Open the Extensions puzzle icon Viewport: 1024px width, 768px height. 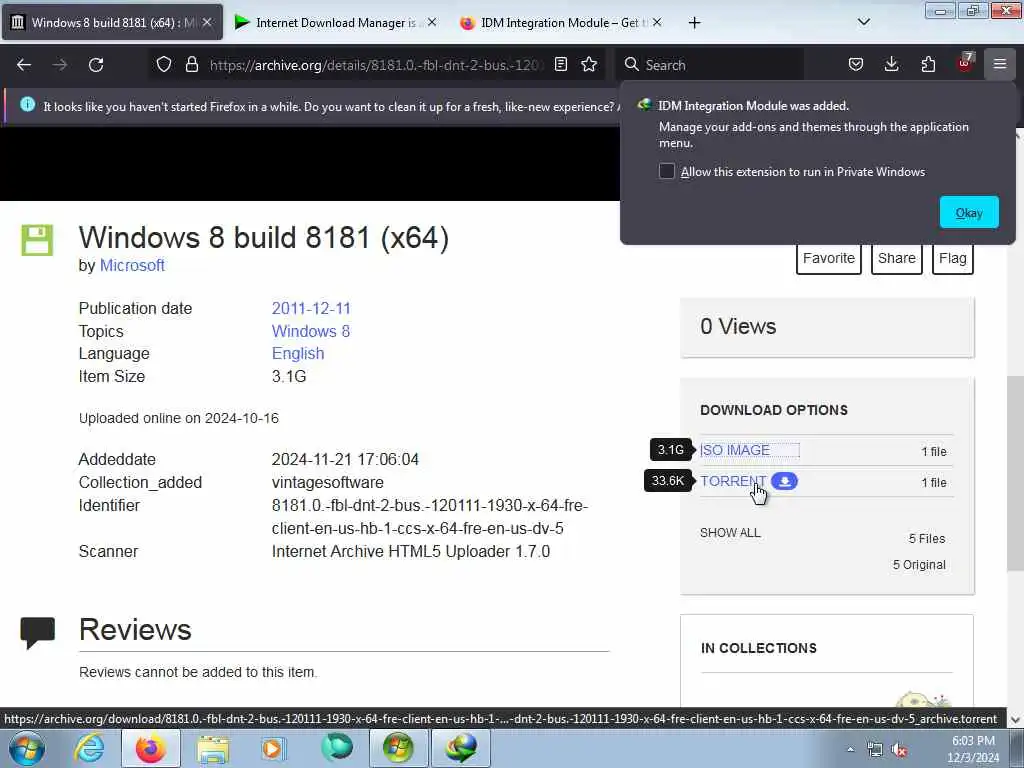(928, 64)
